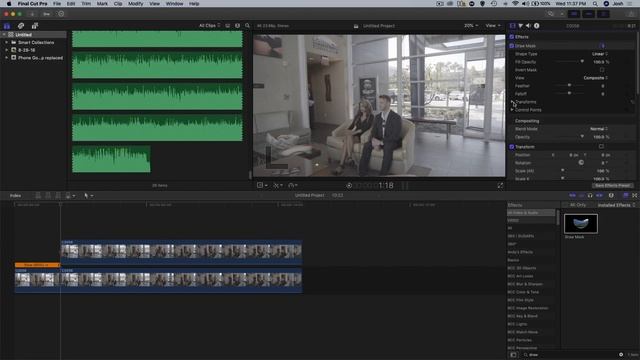Open the Titles and Generators sidebar icon
This screenshot has width=640, height=360.
[35, 26]
